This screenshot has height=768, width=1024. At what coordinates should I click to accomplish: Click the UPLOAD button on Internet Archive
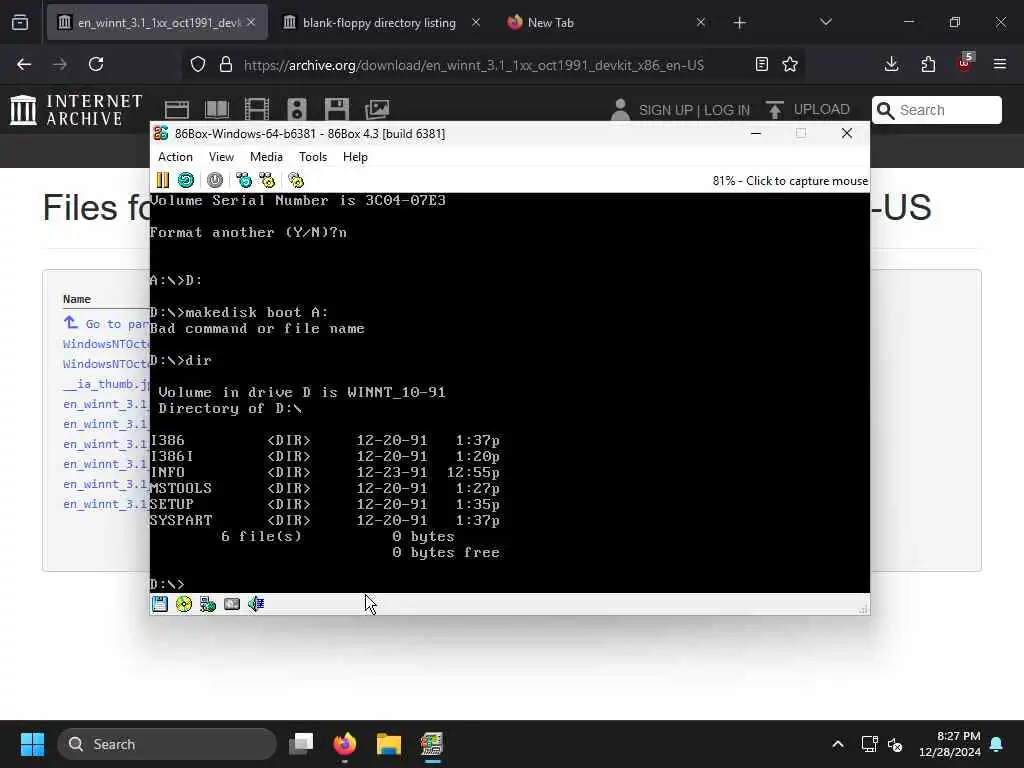[808, 110]
